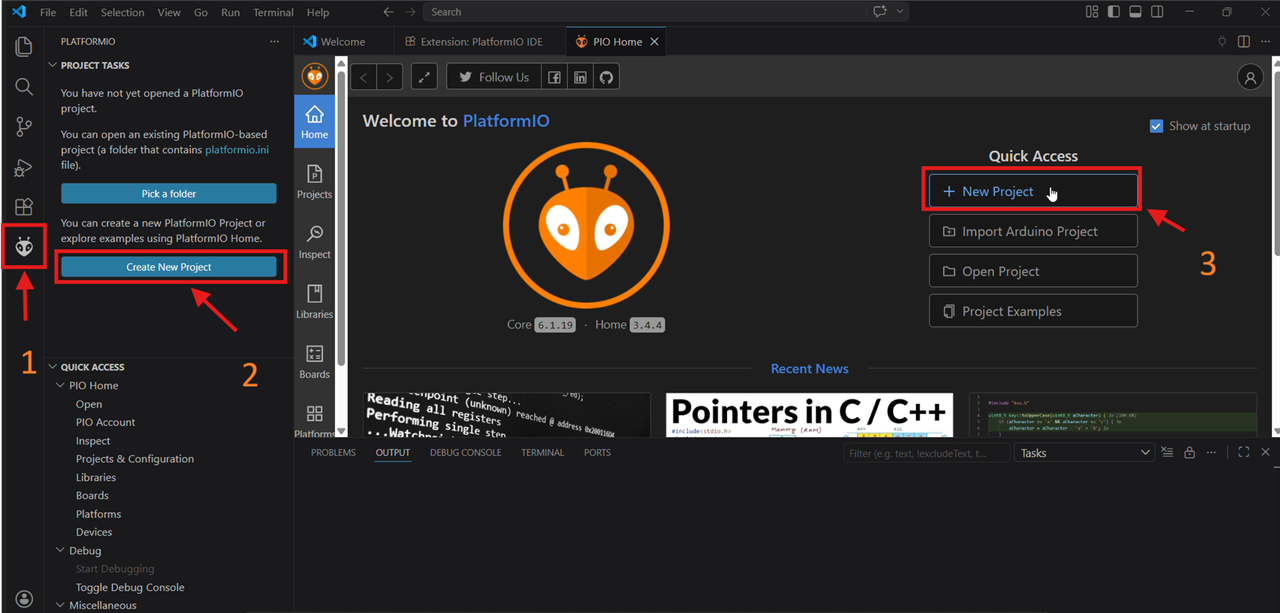
Task: Toggle Secondary Side Bar layout icon
Action: coord(1157,12)
